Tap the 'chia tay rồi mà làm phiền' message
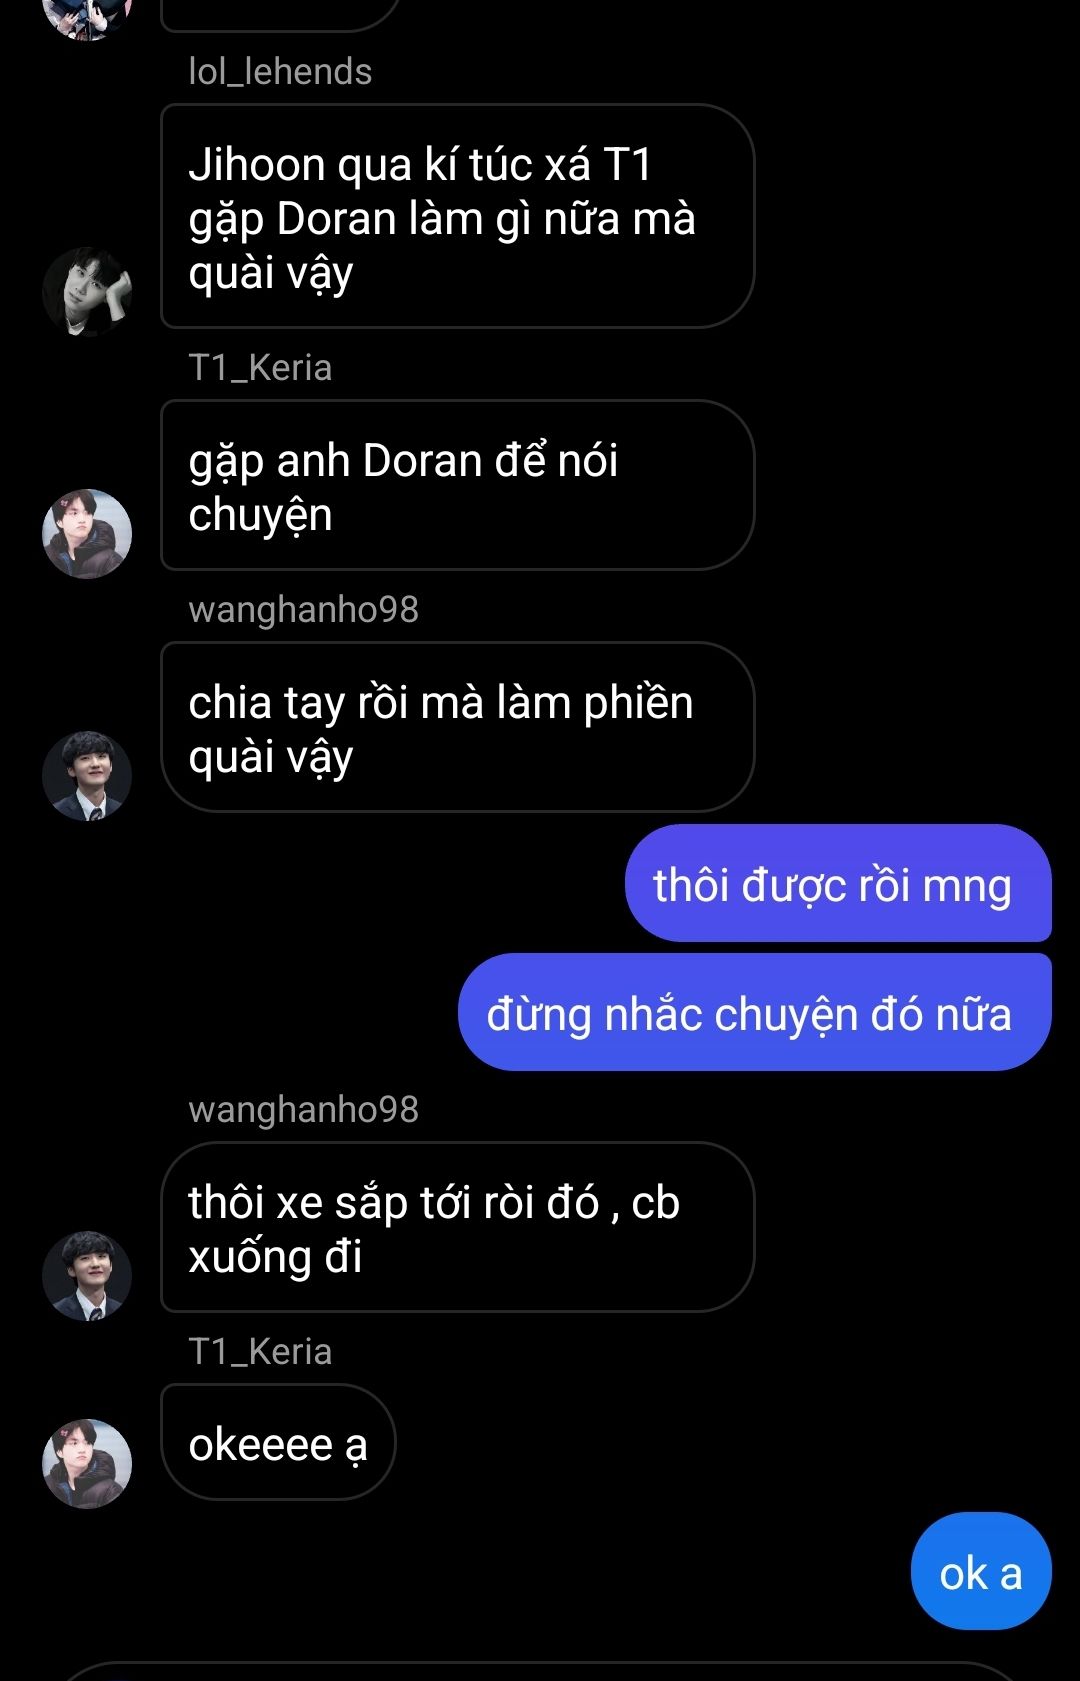The image size is (1080, 1681). (457, 727)
